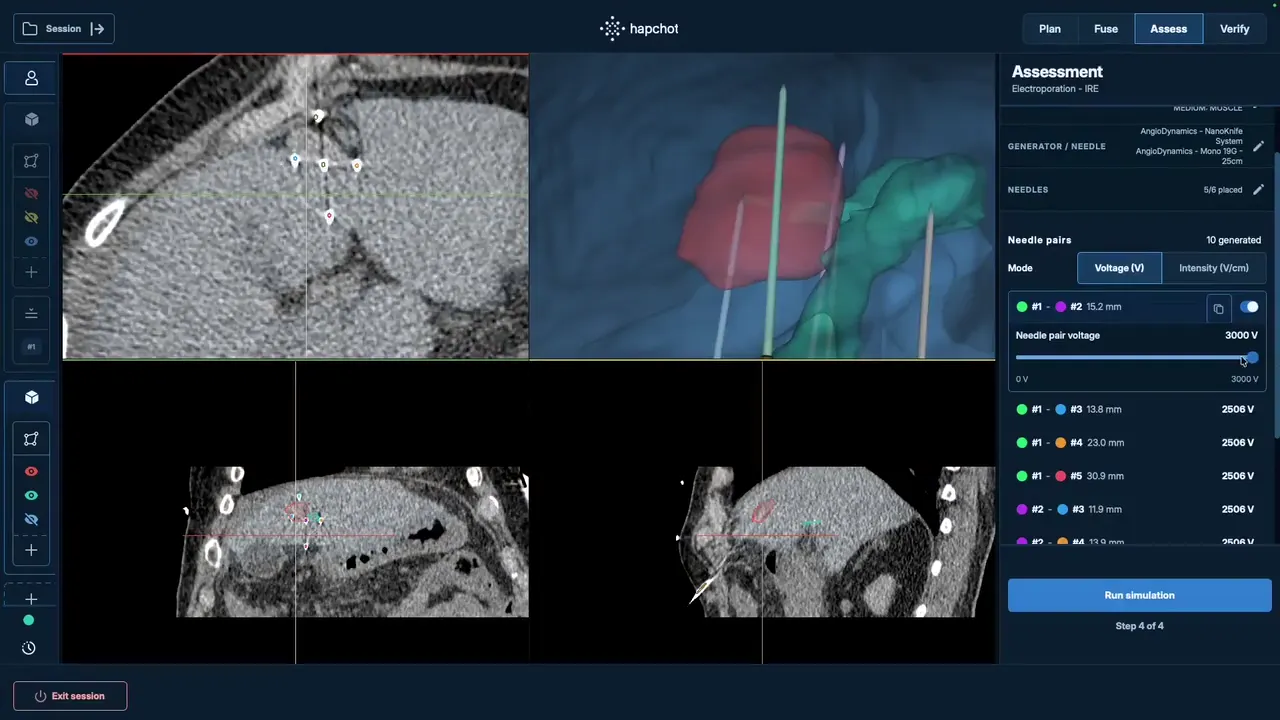Select the bright white 3D cube icon
Image resolution: width=1280 pixels, height=720 pixels.
coord(31,397)
